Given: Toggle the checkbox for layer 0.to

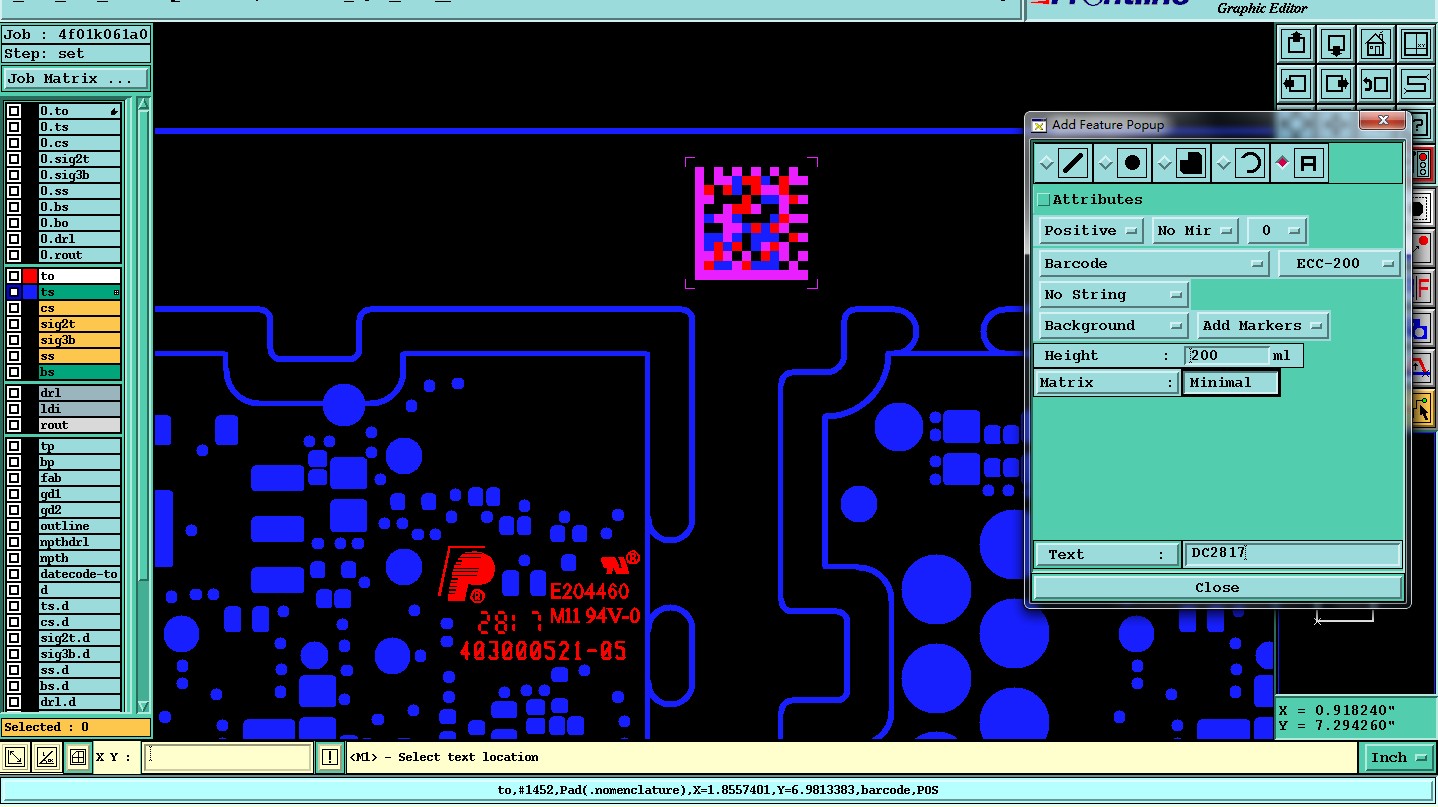Looking at the screenshot, I should (14, 111).
